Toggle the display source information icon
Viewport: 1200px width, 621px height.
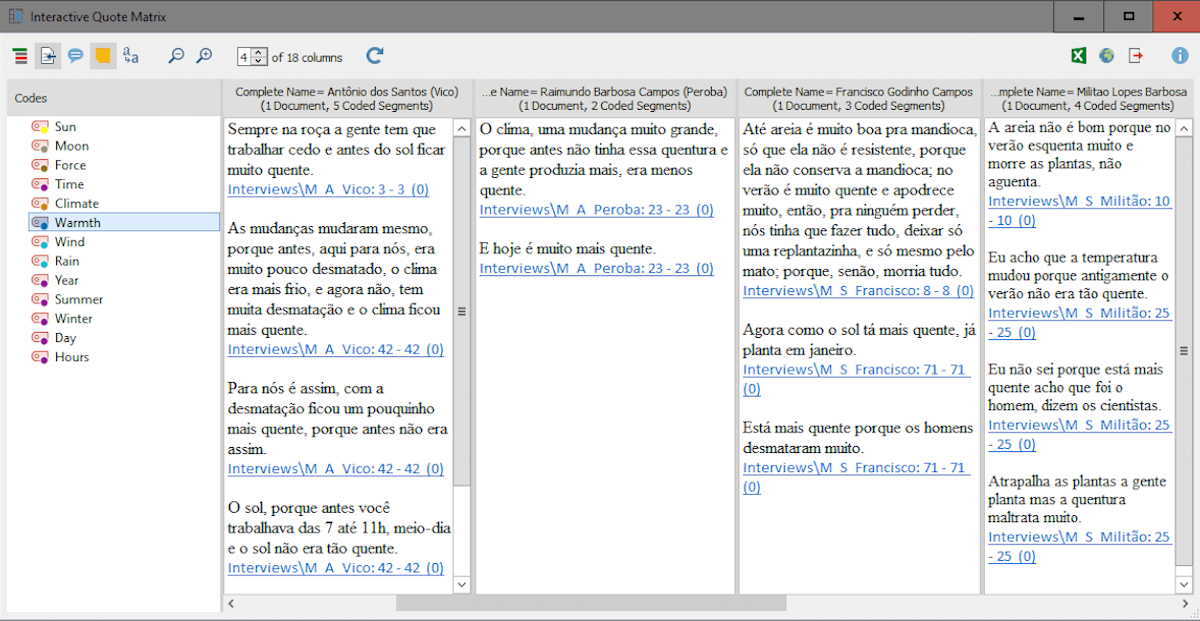(x=48, y=57)
